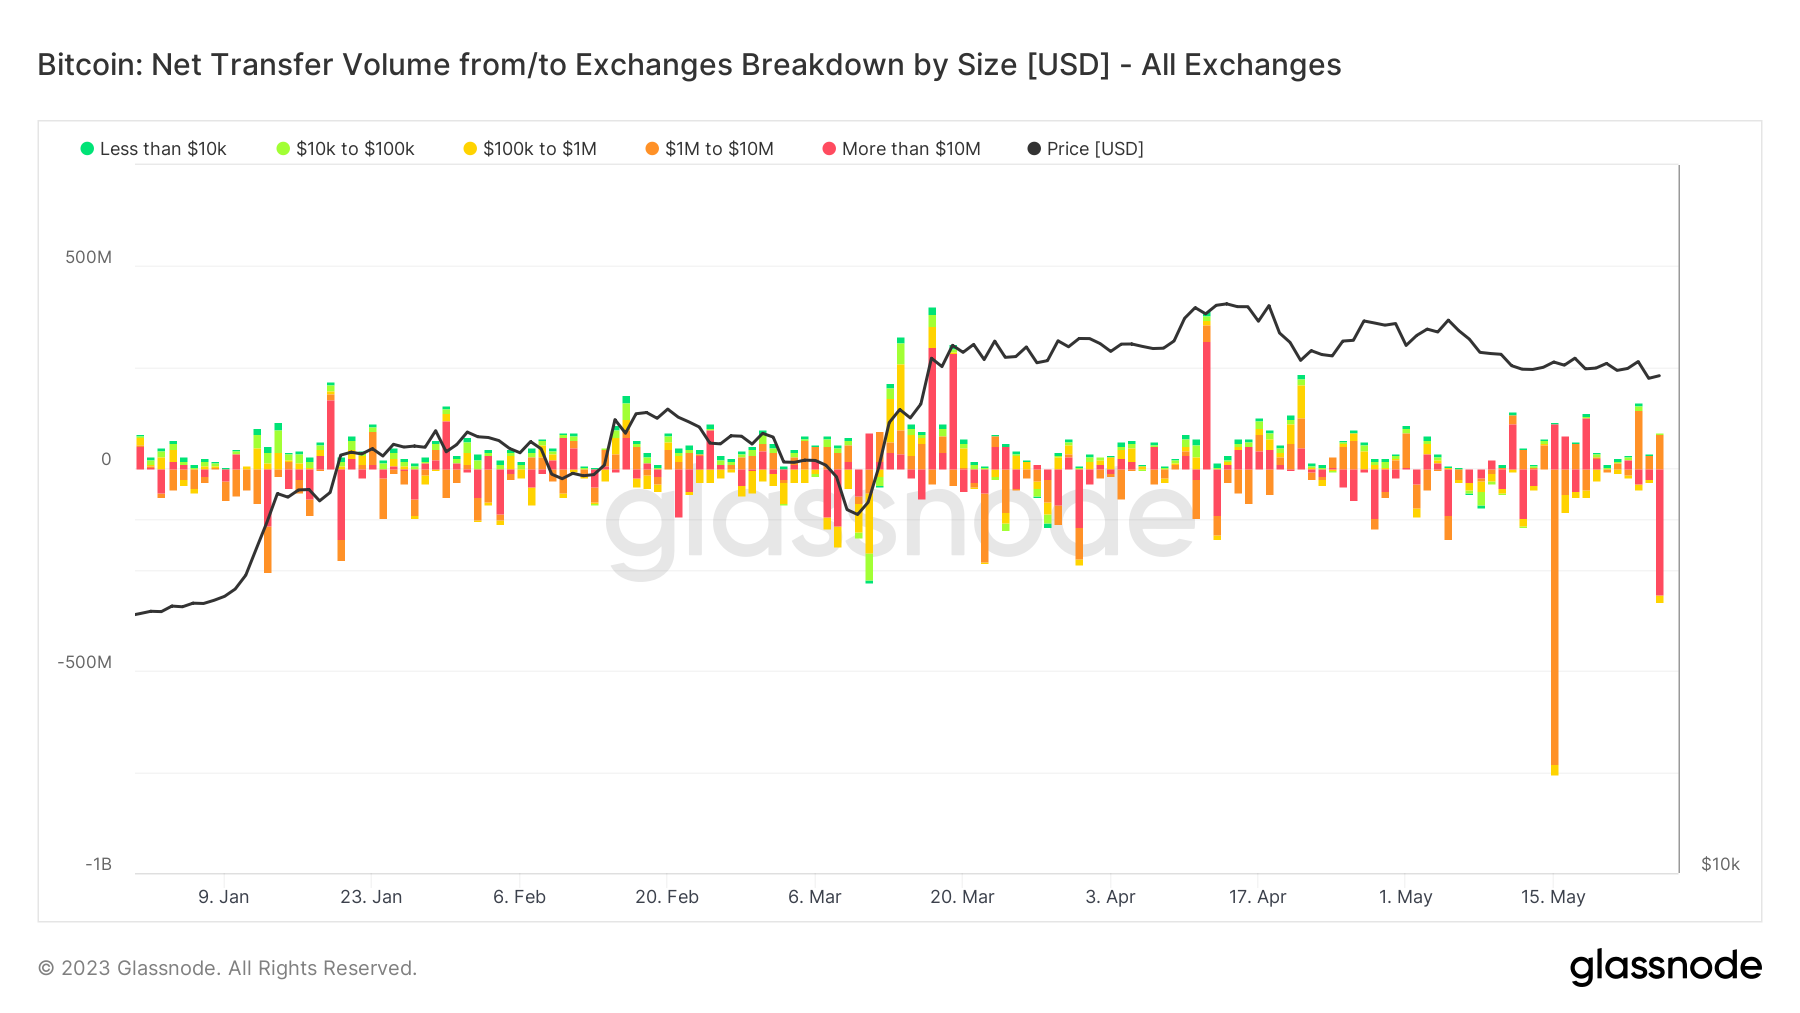The width and height of the screenshot is (1800, 1013).
Task: Click the '500M' y-axis label
Action: coord(88,257)
